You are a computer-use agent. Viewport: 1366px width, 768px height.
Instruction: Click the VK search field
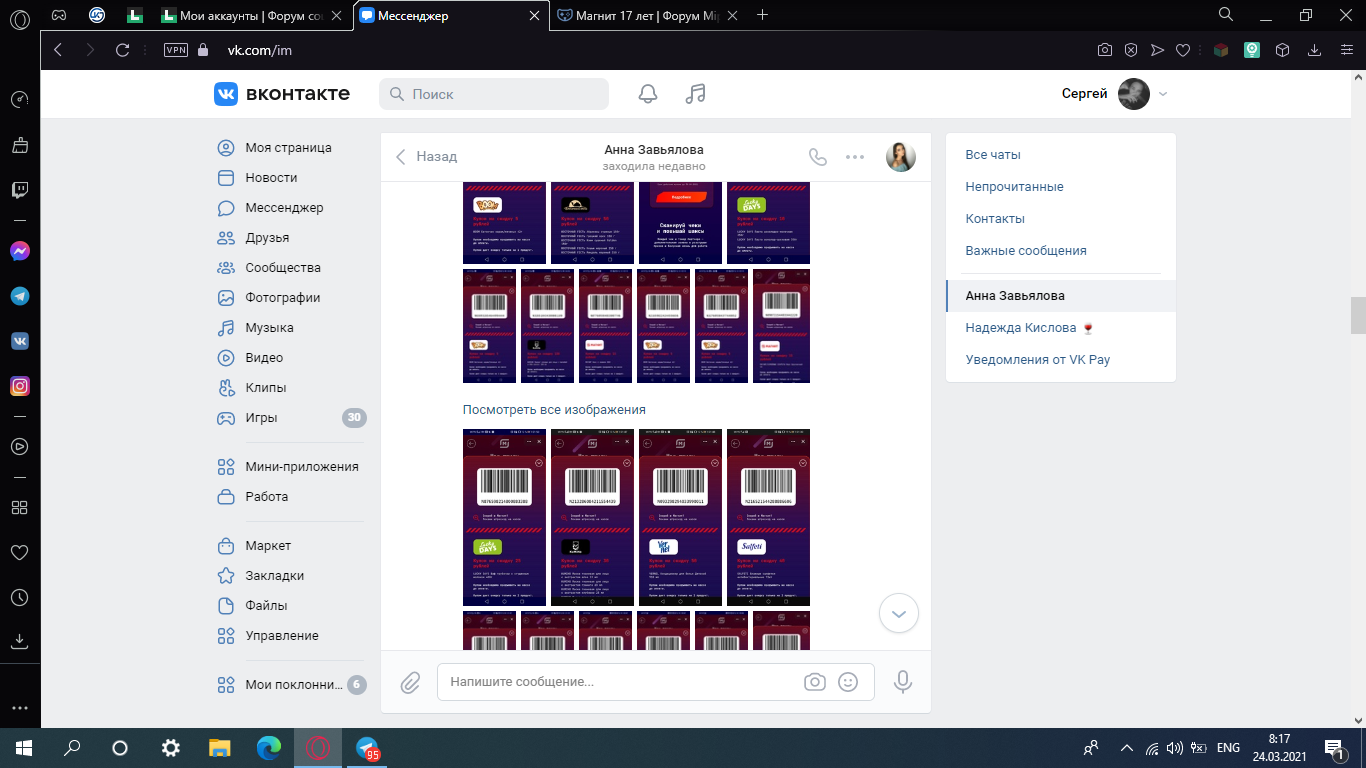[x=494, y=94]
